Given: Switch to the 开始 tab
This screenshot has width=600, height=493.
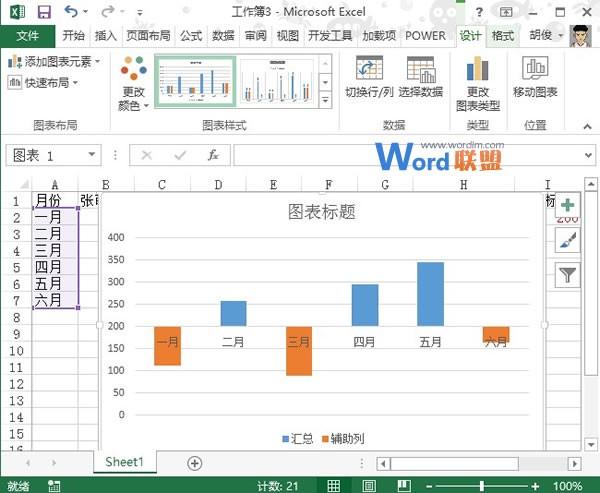Looking at the screenshot, I should [x=73, y=36].
